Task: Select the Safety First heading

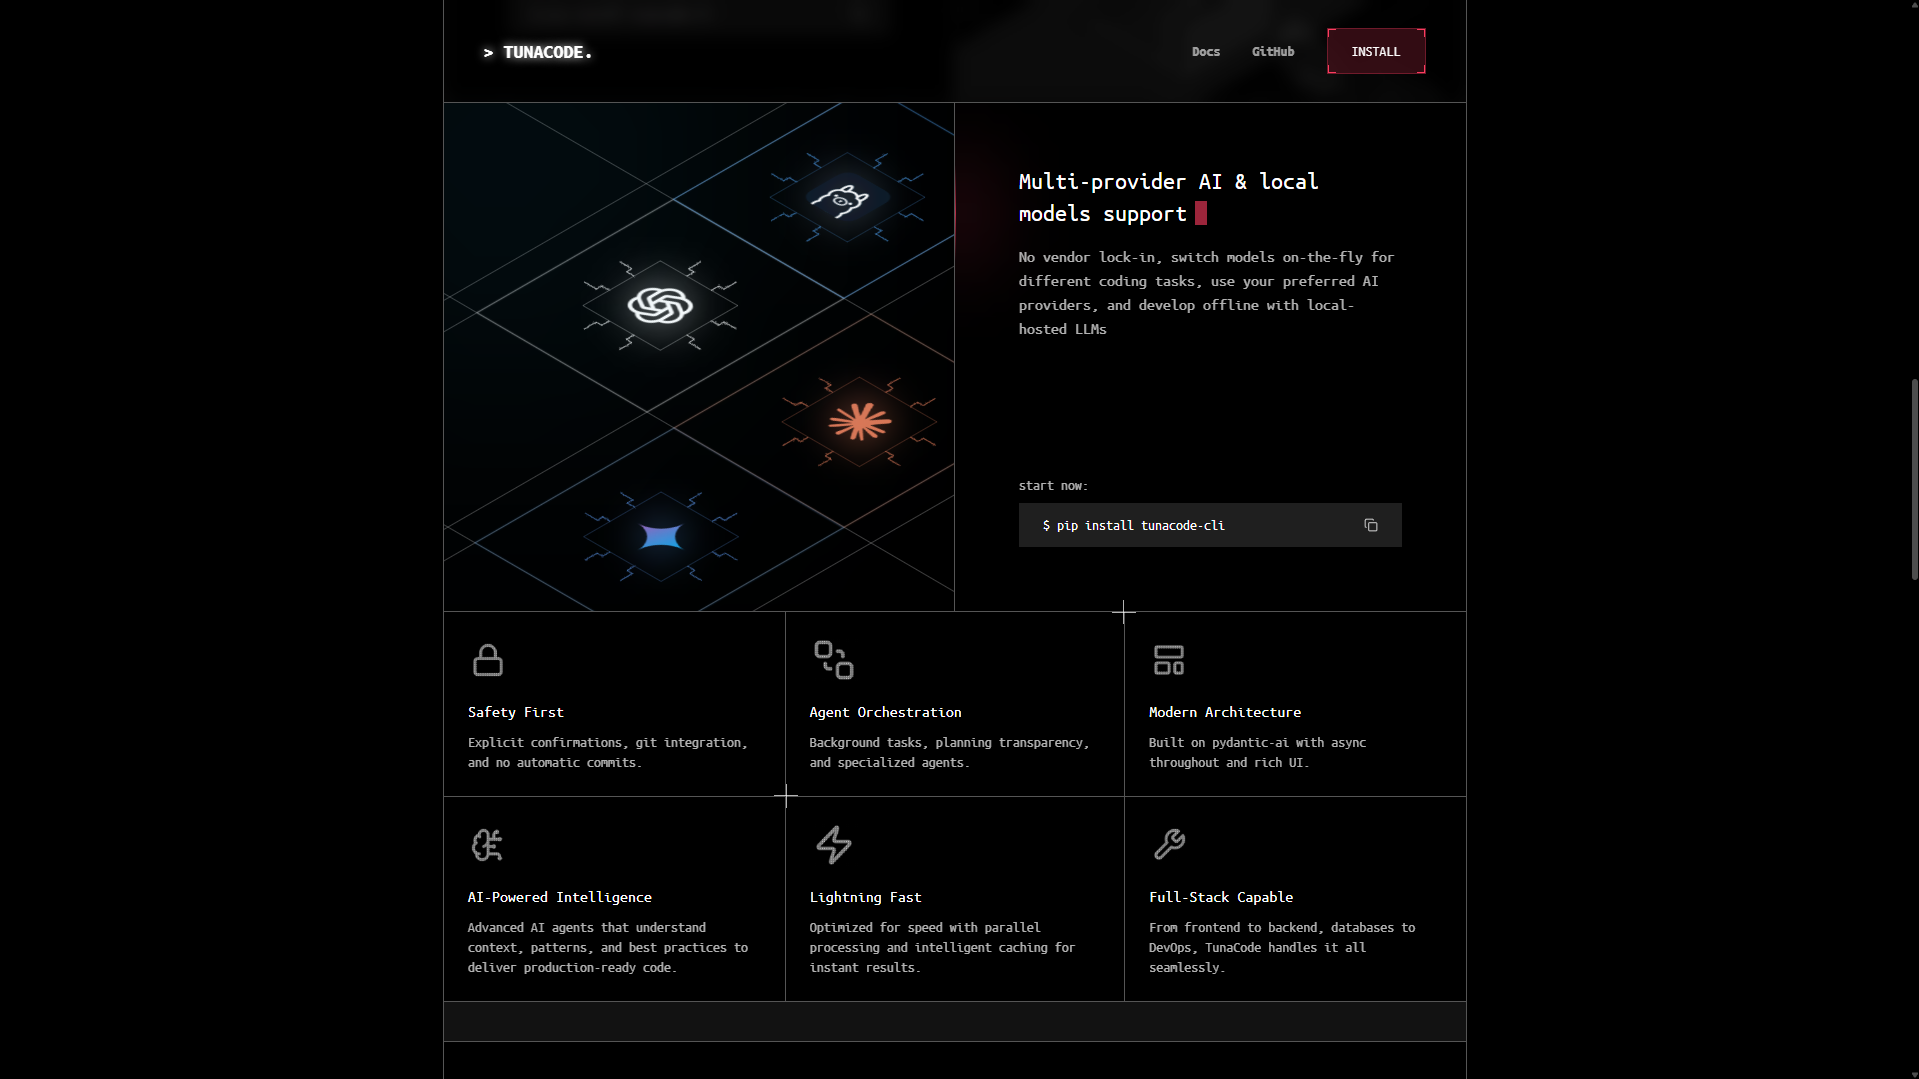Action: click(515, 712)
